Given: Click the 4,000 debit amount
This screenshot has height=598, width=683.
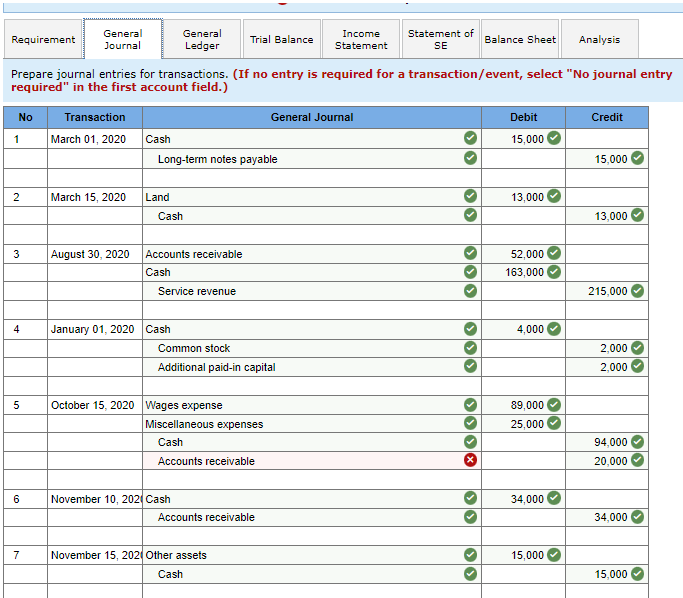Looking at the screenshot, I should coord(530,329).
